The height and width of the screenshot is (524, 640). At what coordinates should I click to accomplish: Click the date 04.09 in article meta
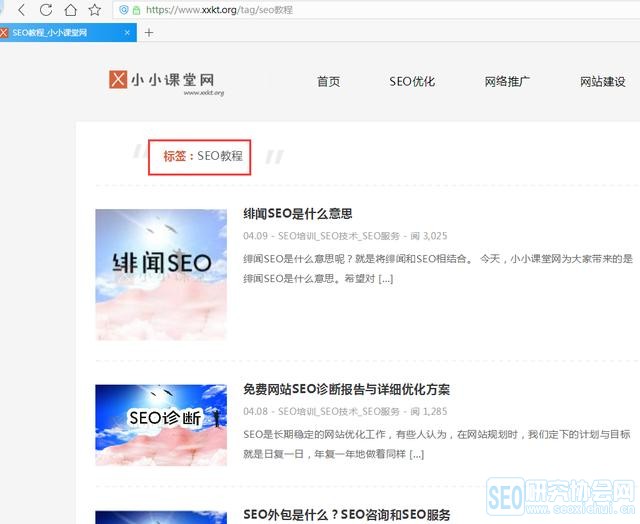tap(255, 236)
